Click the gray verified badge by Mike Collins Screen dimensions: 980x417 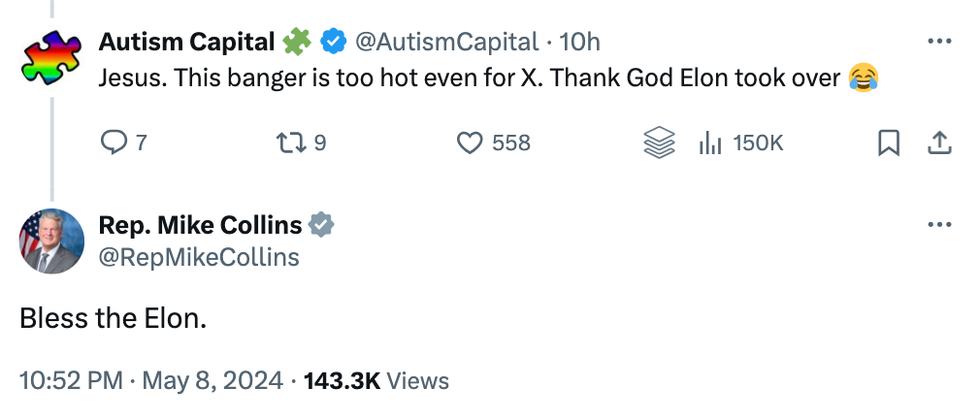pyautogui.click(x=320, y=226)
